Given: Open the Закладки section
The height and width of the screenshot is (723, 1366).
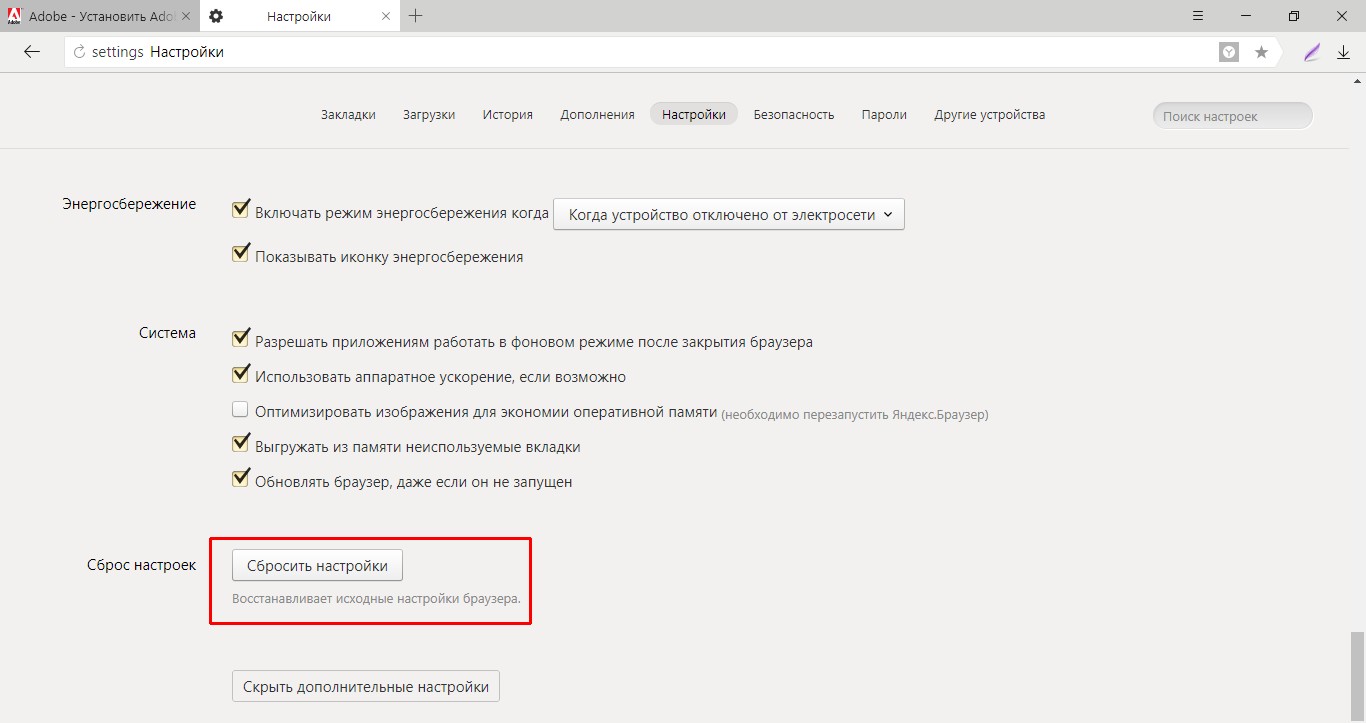Looking at the screenshot, I should coord(348,115).
